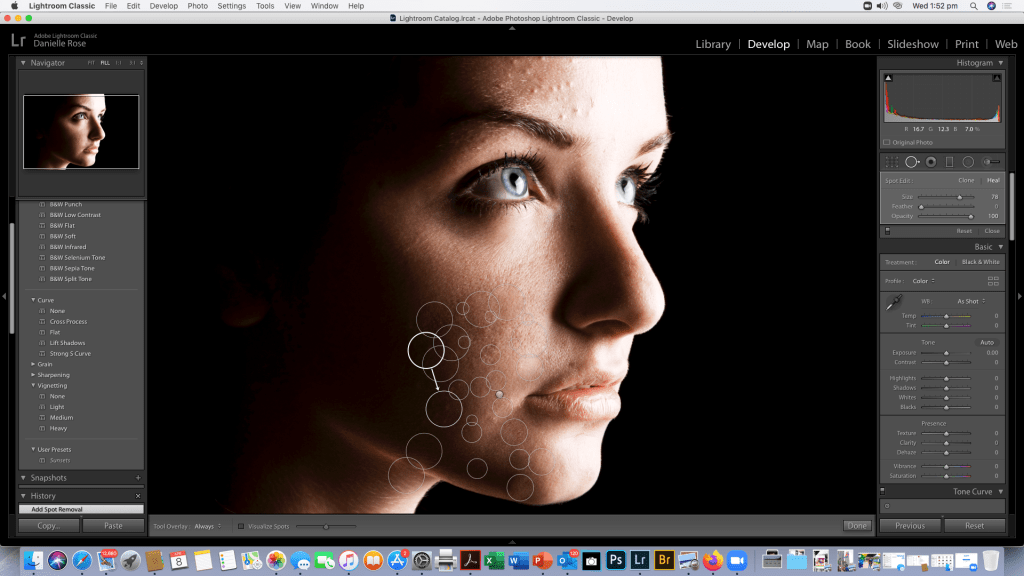Select the Spot Removal tool icon
1024x576 pixels.
pyautogui.click(x=911, y=162)
